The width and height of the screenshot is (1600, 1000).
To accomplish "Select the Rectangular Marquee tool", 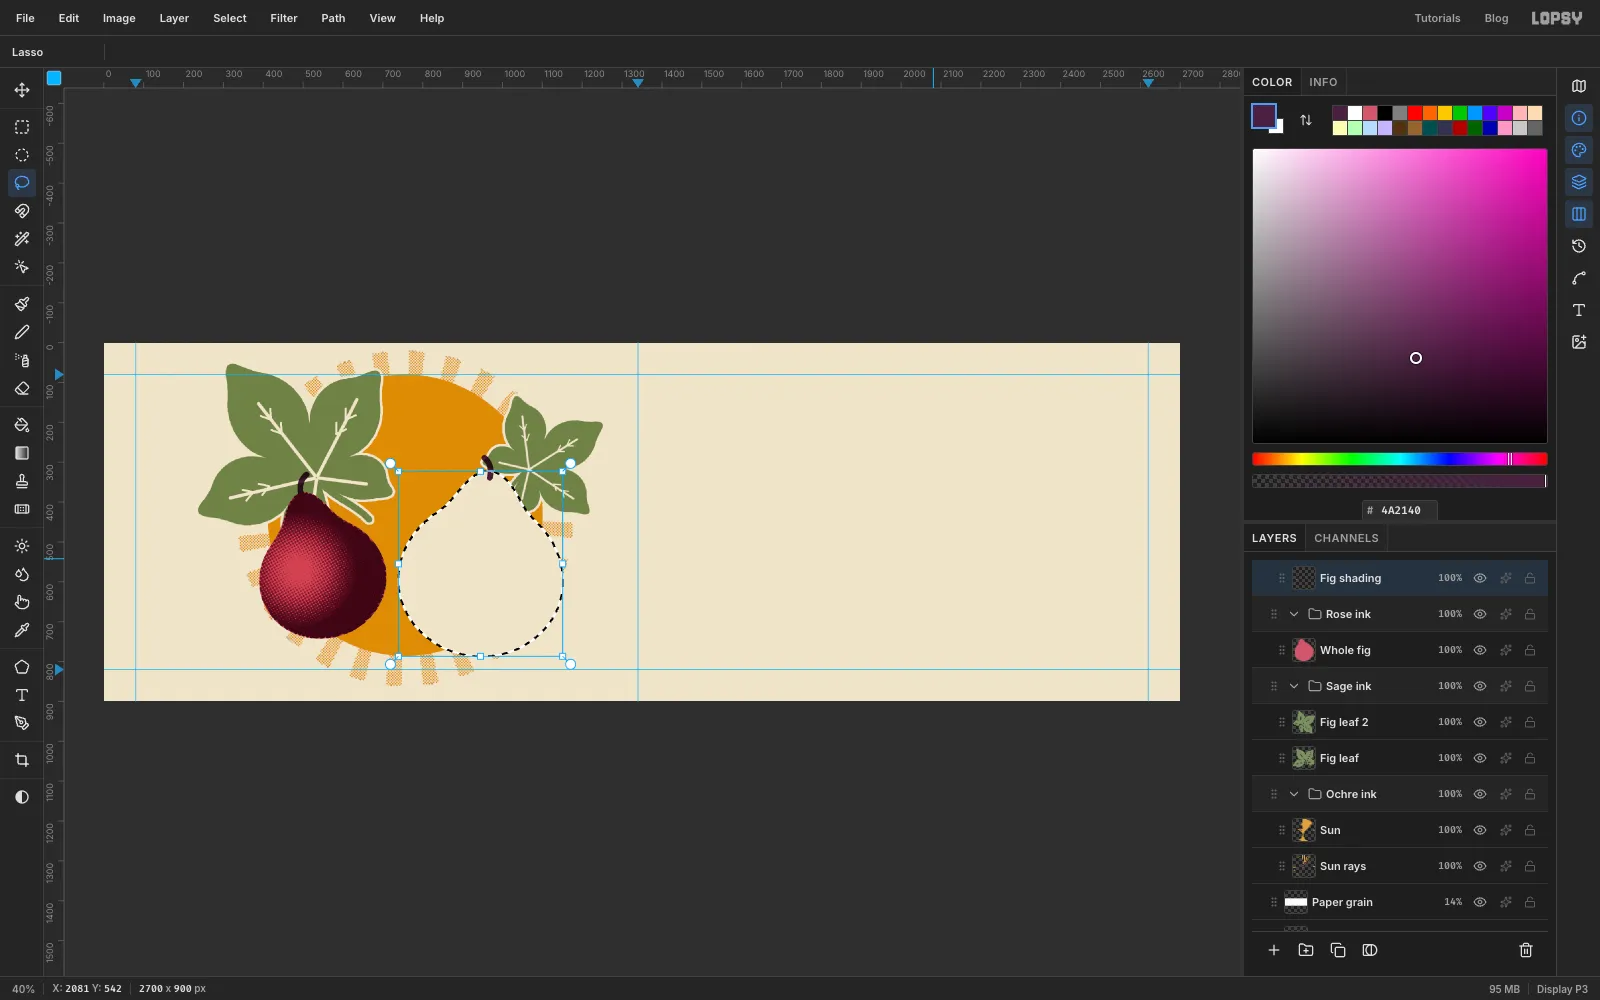I will click(22, 127).
